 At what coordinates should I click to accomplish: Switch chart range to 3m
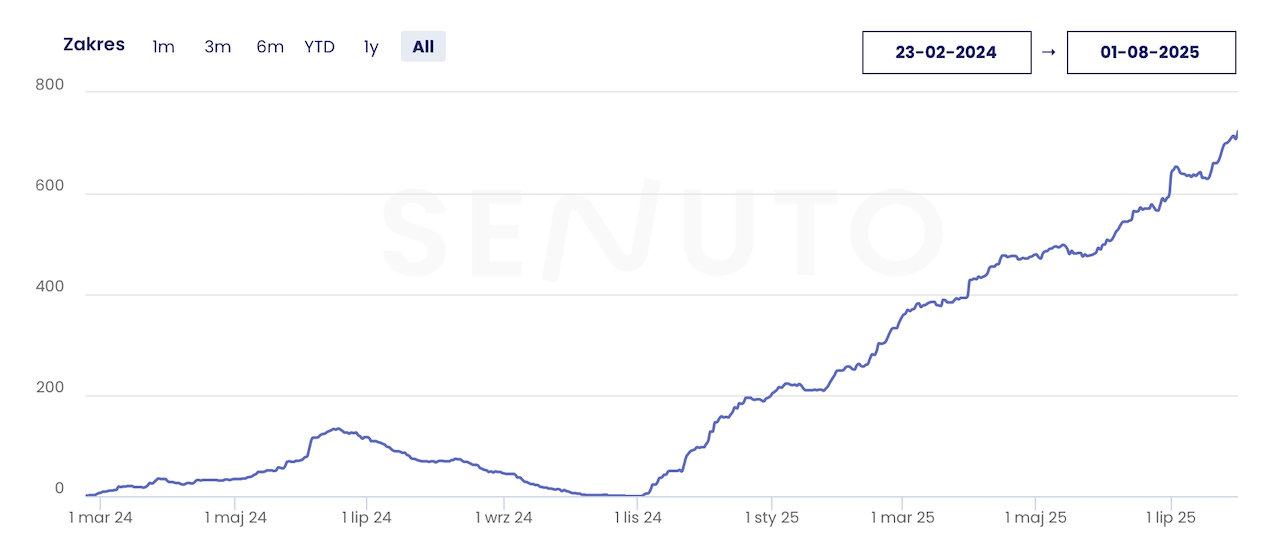(x=217, y=47)
